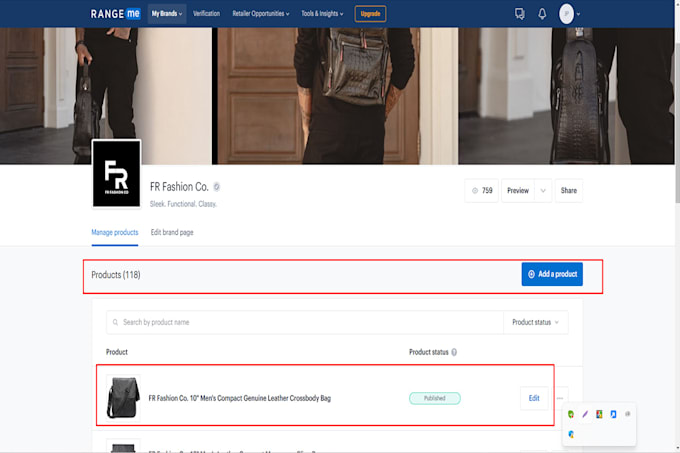
Task: Click the Product column header
Action: click(x=117, y=352)
